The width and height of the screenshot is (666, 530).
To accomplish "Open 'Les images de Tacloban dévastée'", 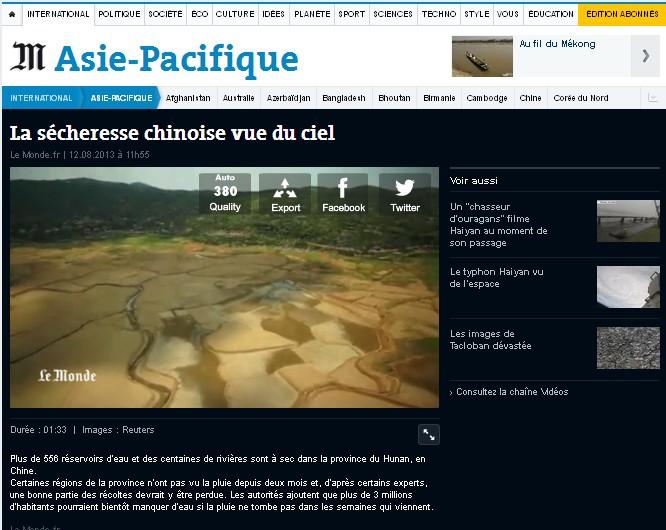I will coord(490,340).
